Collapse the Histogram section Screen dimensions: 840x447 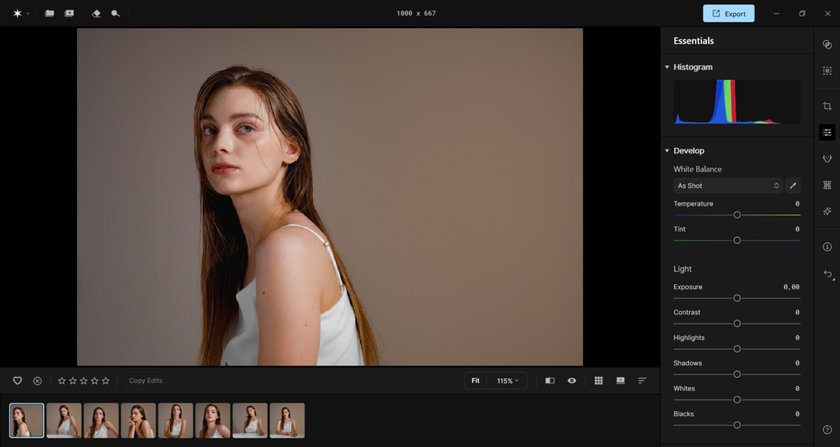coord(667,67)
